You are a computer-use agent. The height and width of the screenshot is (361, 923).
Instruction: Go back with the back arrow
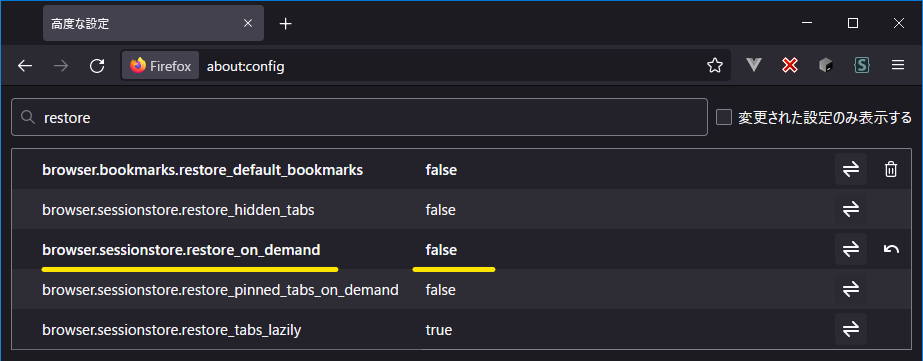(25, 65)
